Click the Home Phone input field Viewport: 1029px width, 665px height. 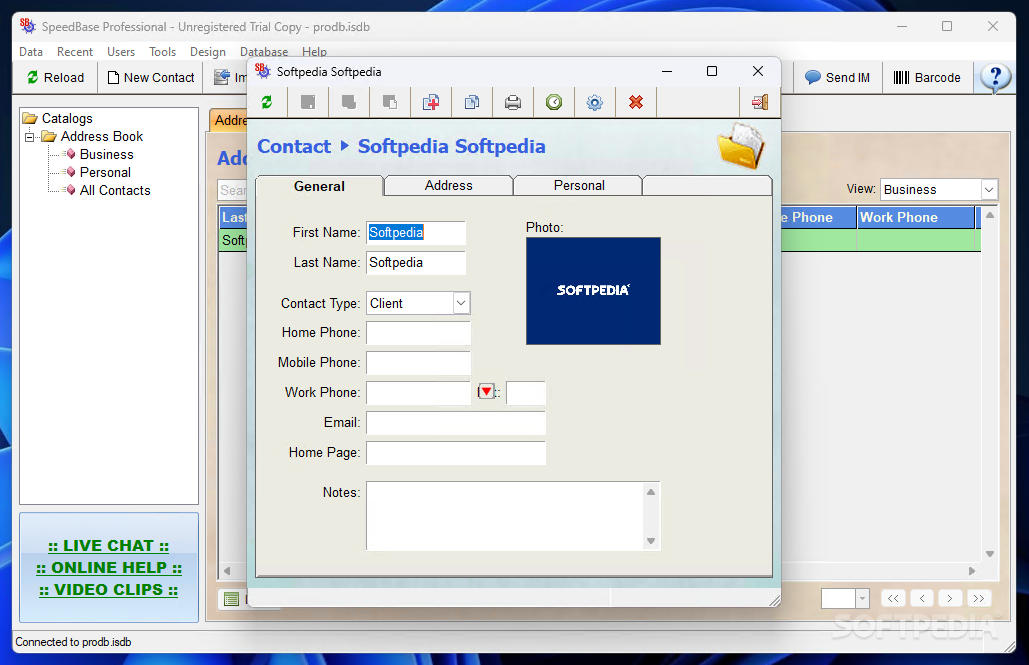point(418,333)
